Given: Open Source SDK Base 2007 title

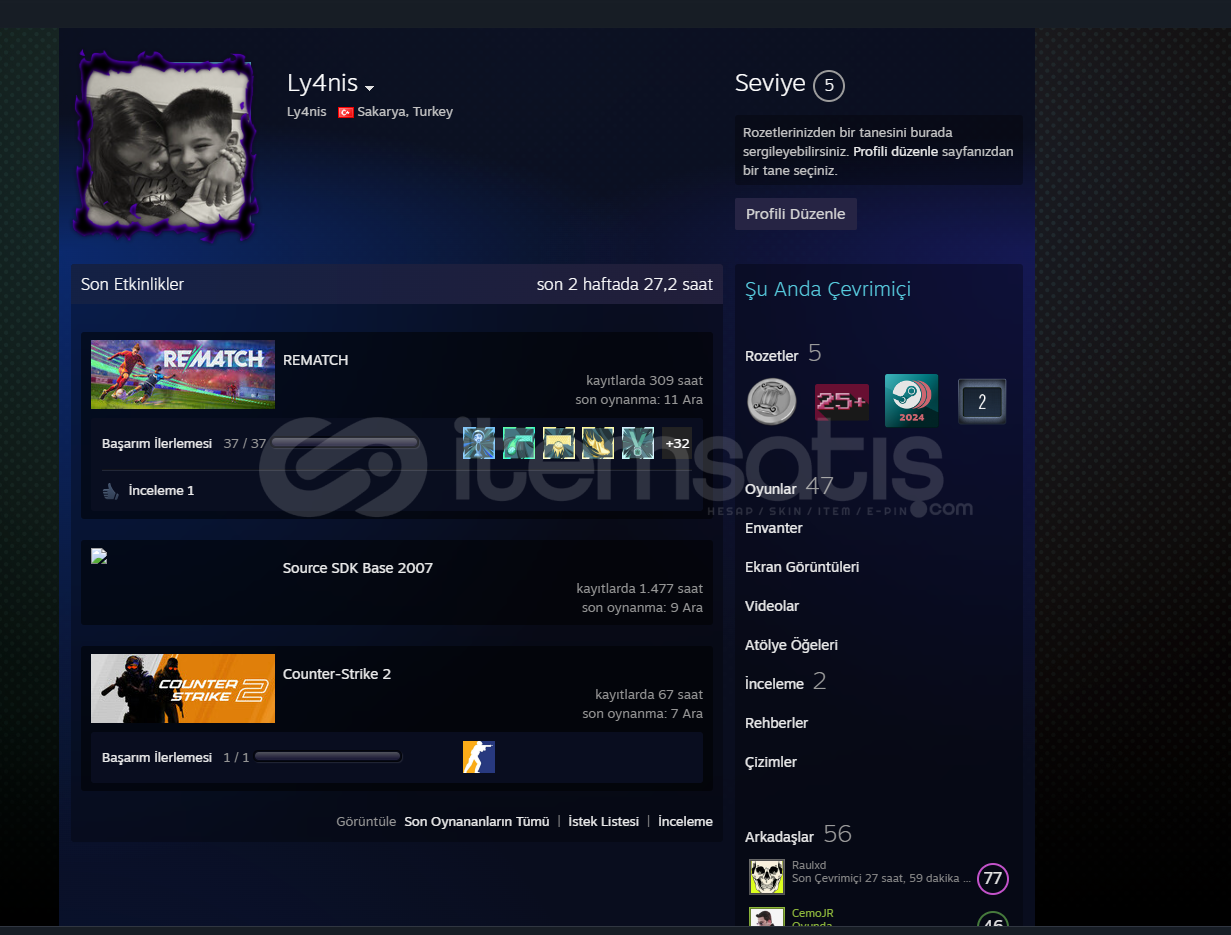Looking at the screenshot, I should pos(358,568).
